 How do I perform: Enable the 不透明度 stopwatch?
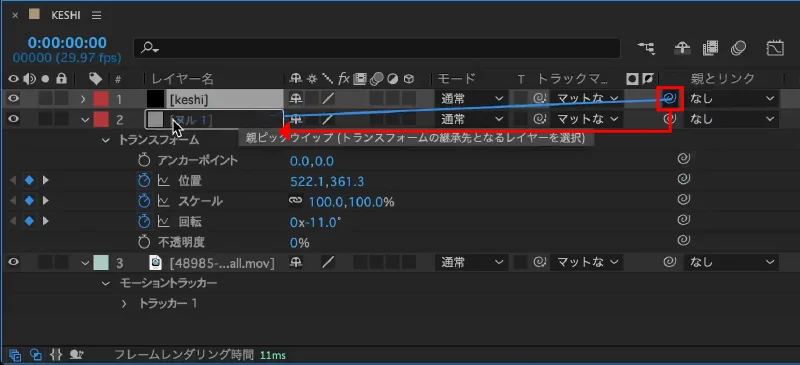click(144, 242)
